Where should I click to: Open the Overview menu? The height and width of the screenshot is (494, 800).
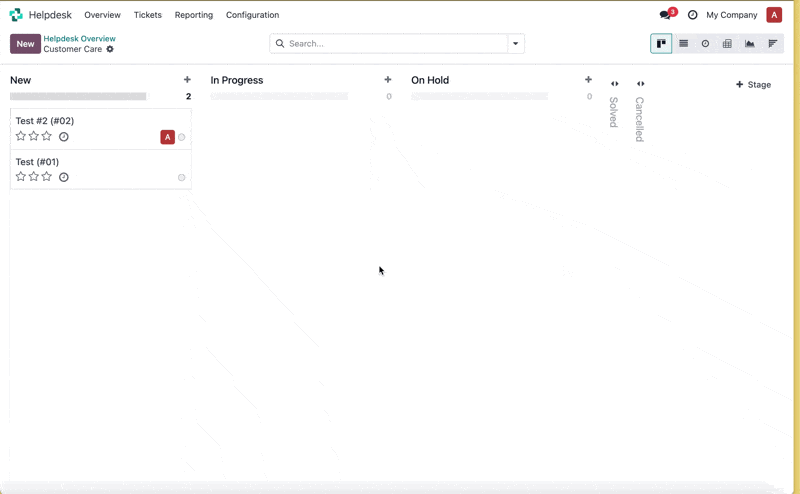[103, 15]
